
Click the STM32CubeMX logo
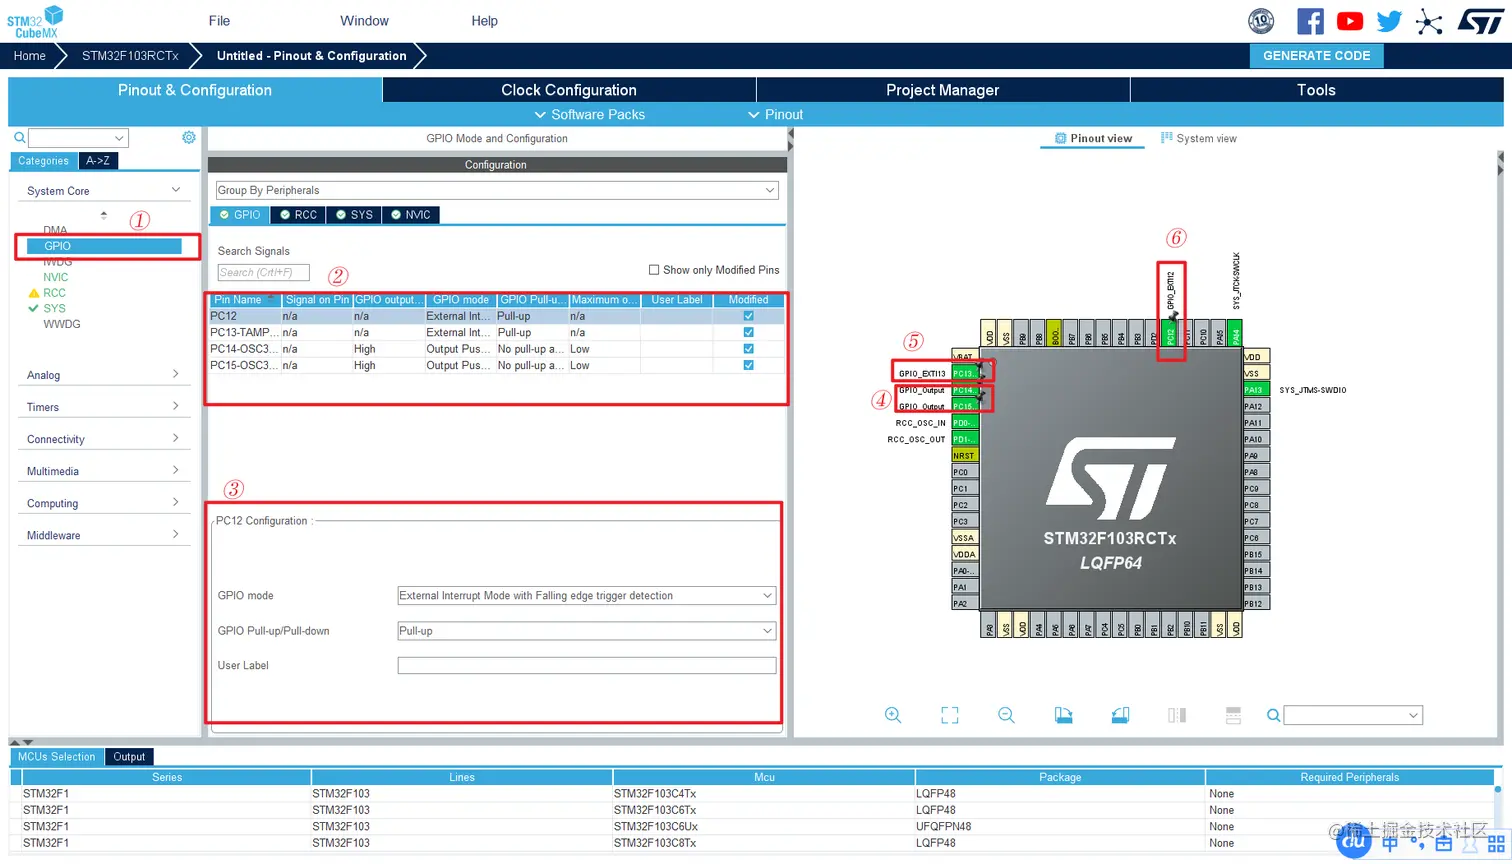coord(35,21)
